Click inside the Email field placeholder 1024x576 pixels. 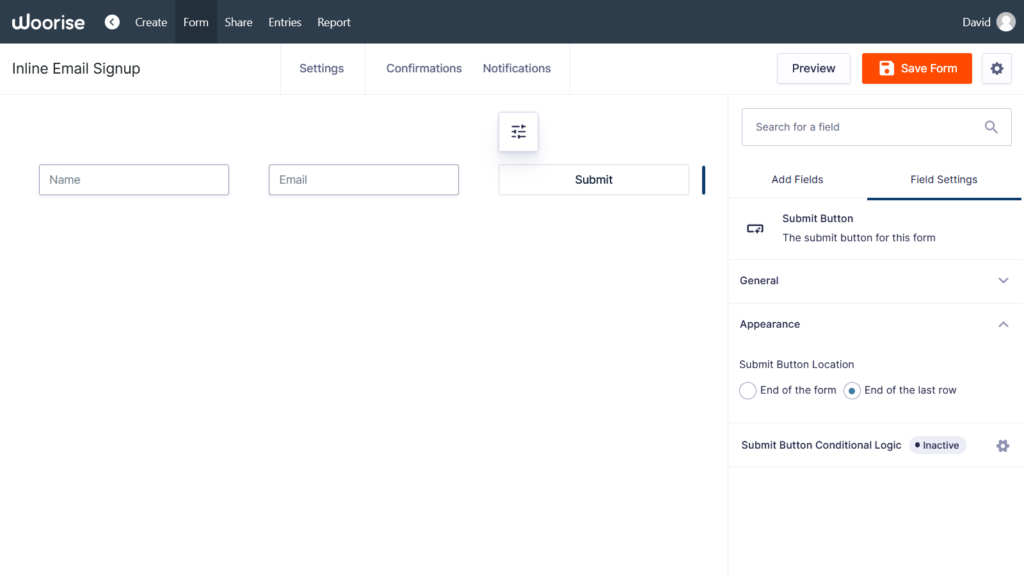pyautogui.click(x=363, y=179)
